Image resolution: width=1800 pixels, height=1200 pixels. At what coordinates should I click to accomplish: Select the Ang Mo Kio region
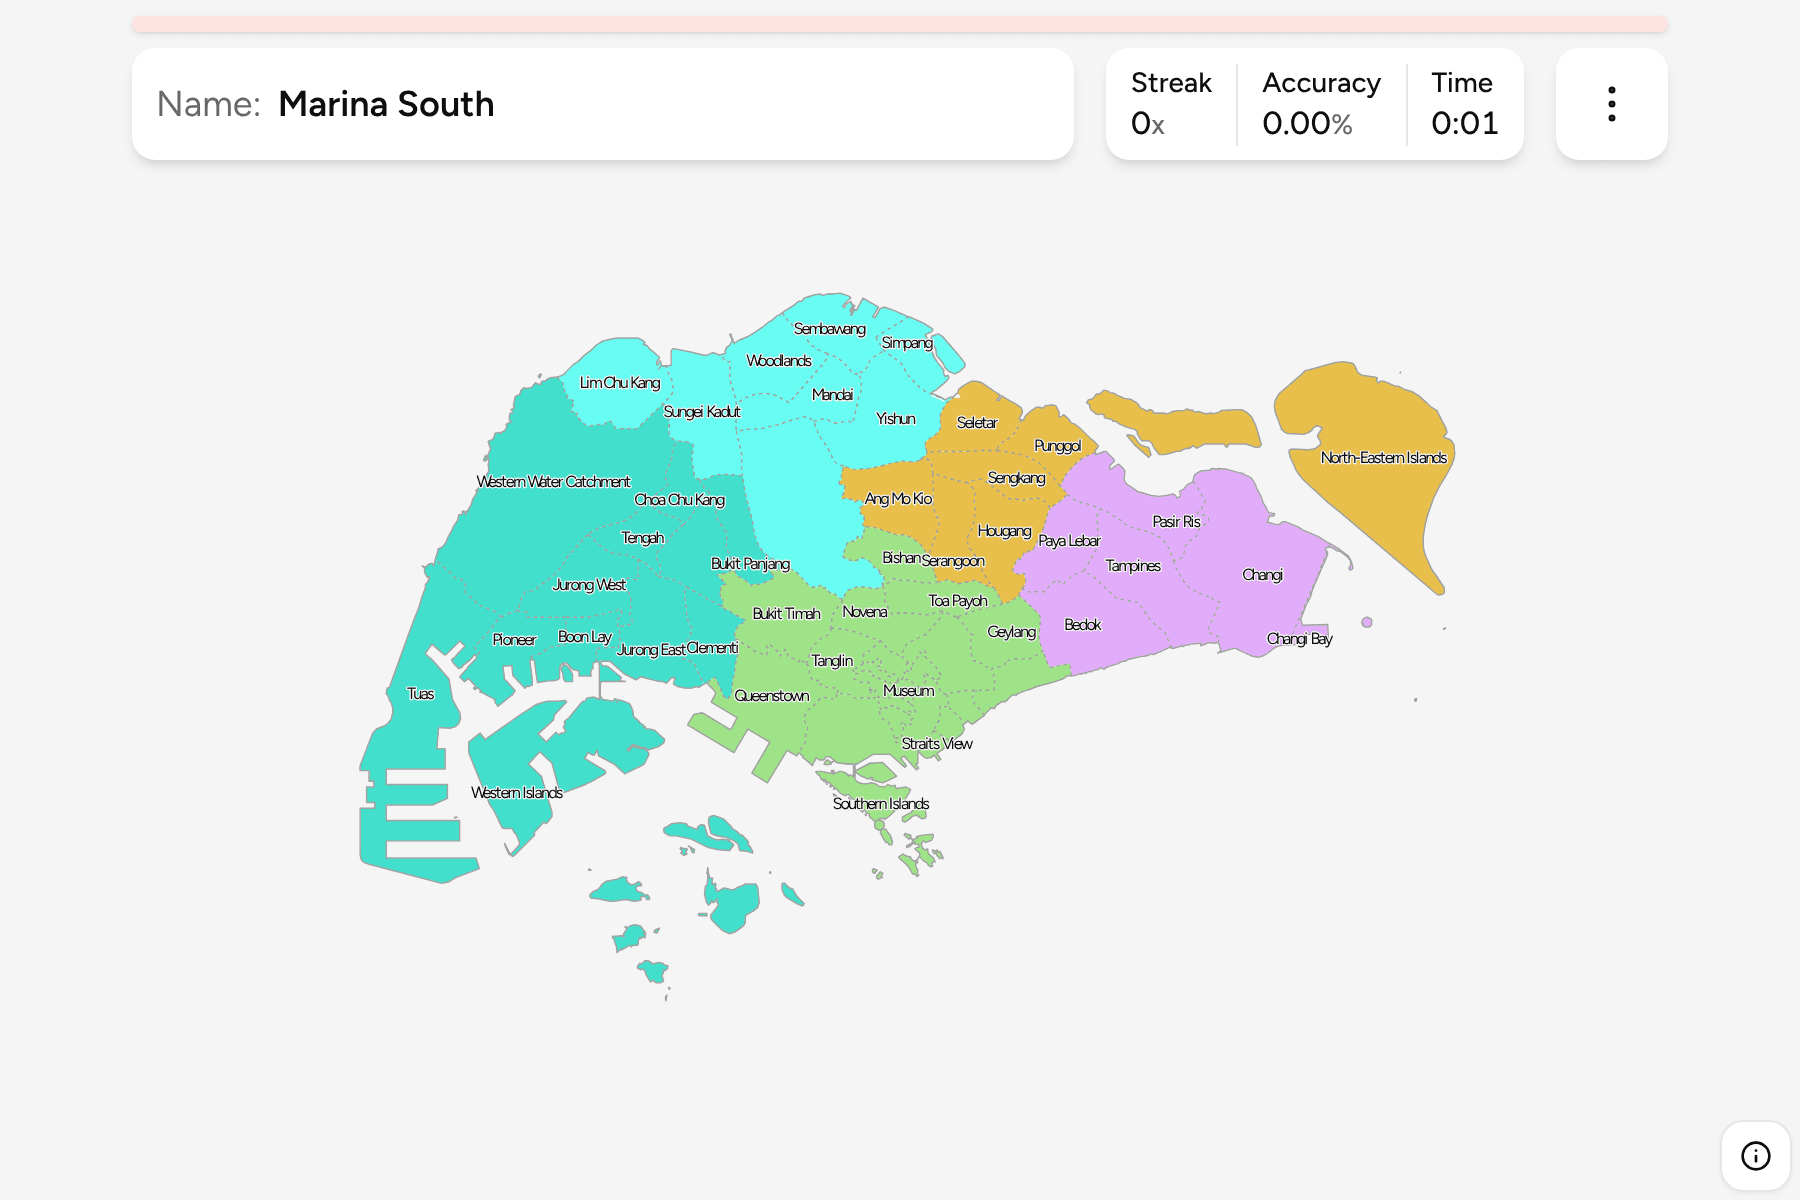click(898, 499)
